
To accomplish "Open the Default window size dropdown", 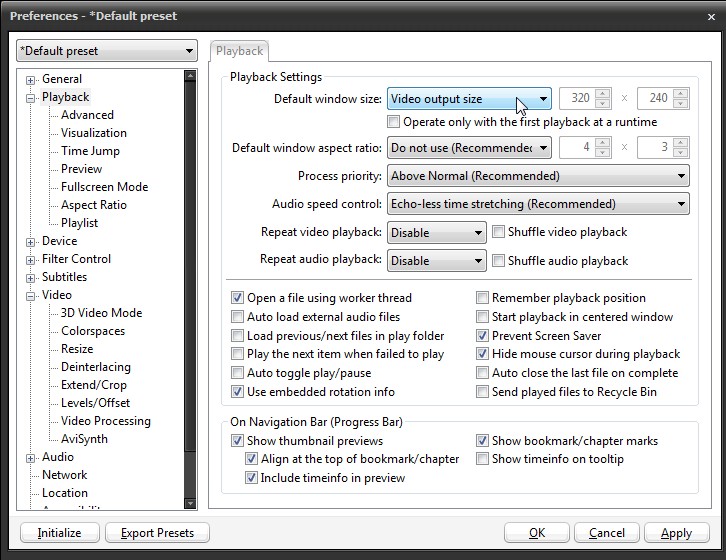I will [x=469, y=99].
